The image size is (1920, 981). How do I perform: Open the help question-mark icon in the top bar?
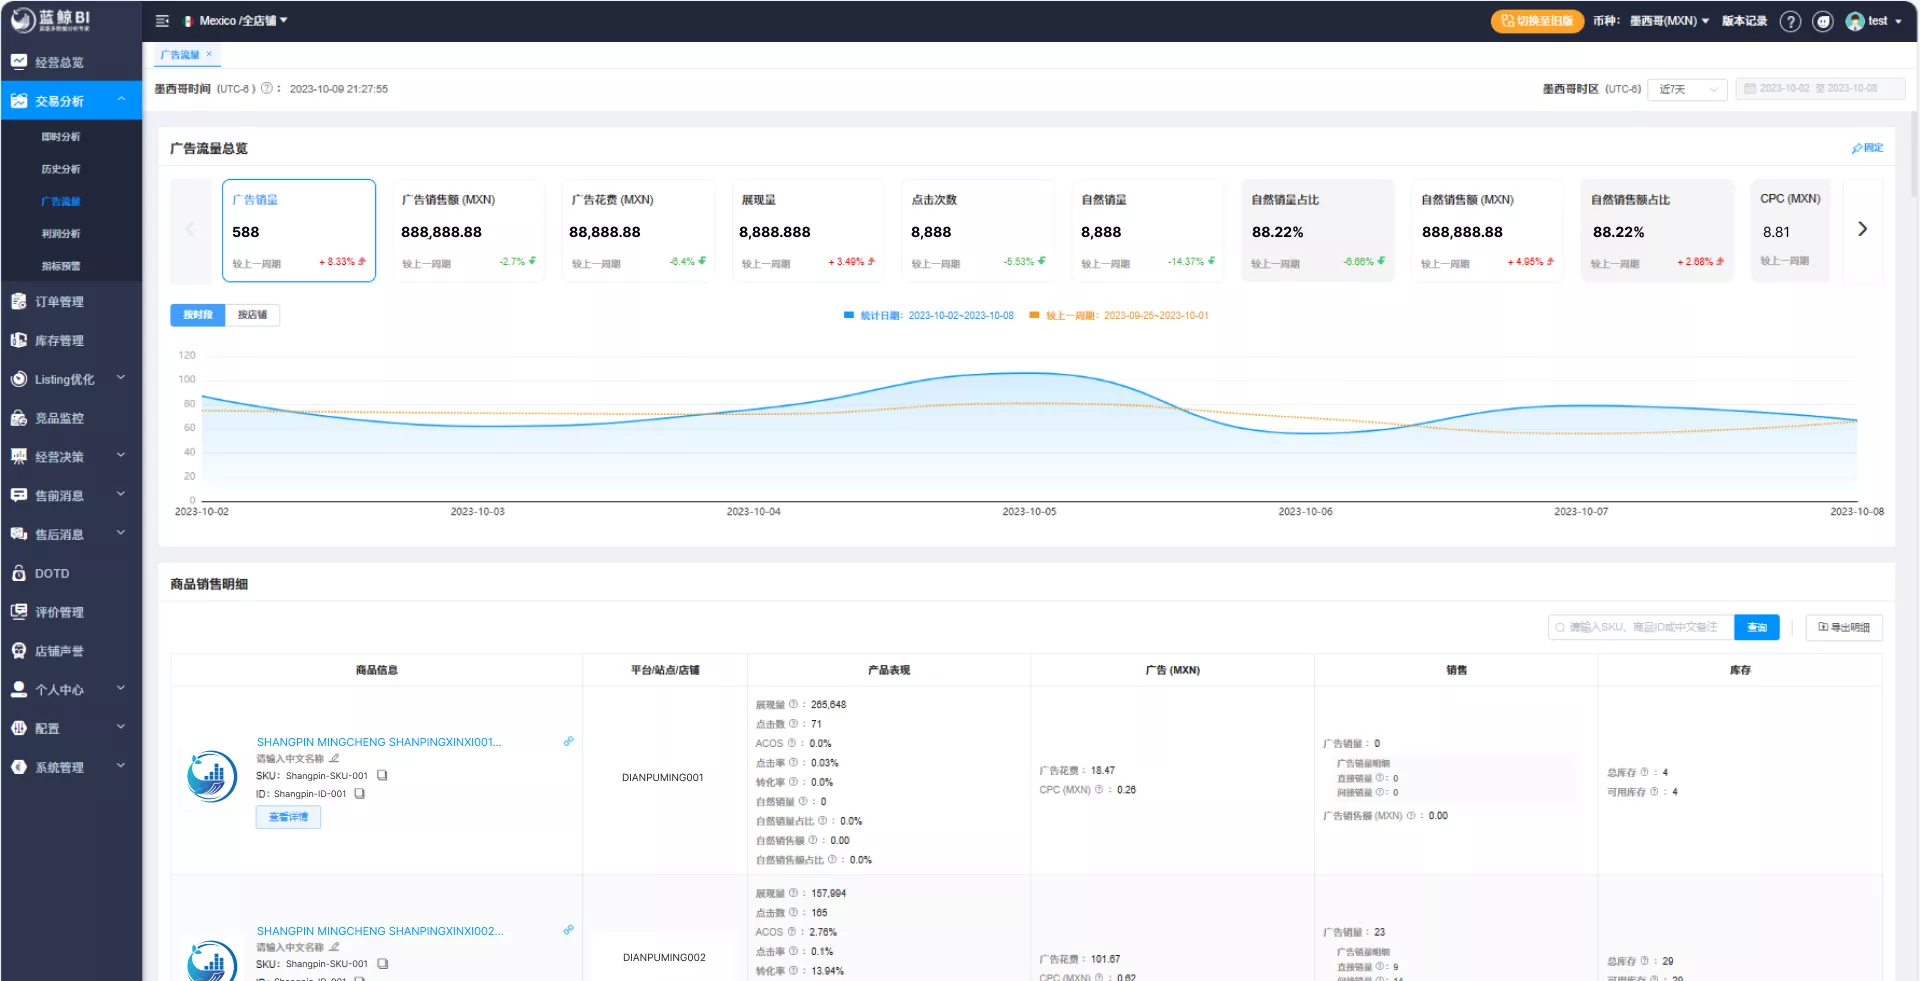(x=1790, y=21)
